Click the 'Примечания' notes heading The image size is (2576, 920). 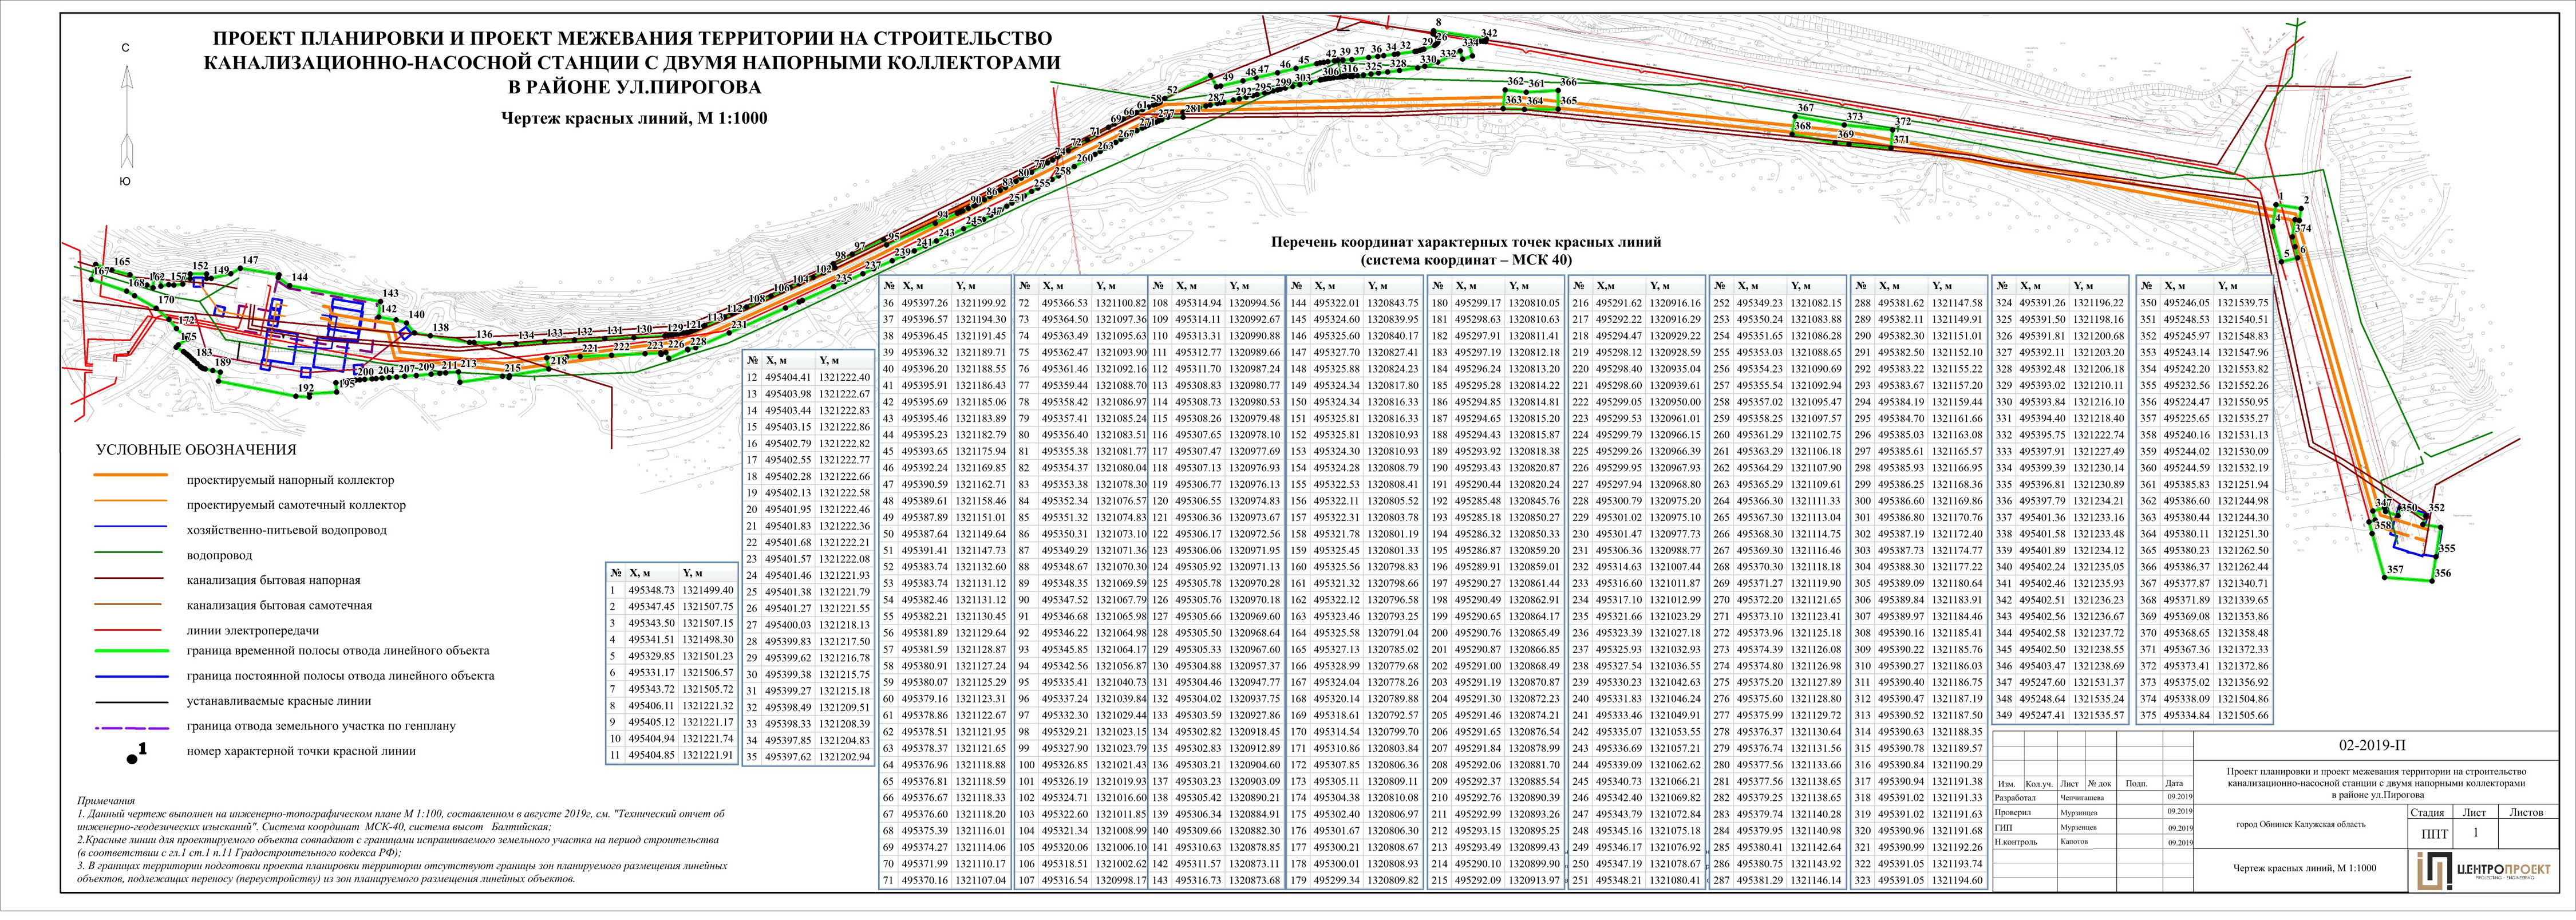105,801
